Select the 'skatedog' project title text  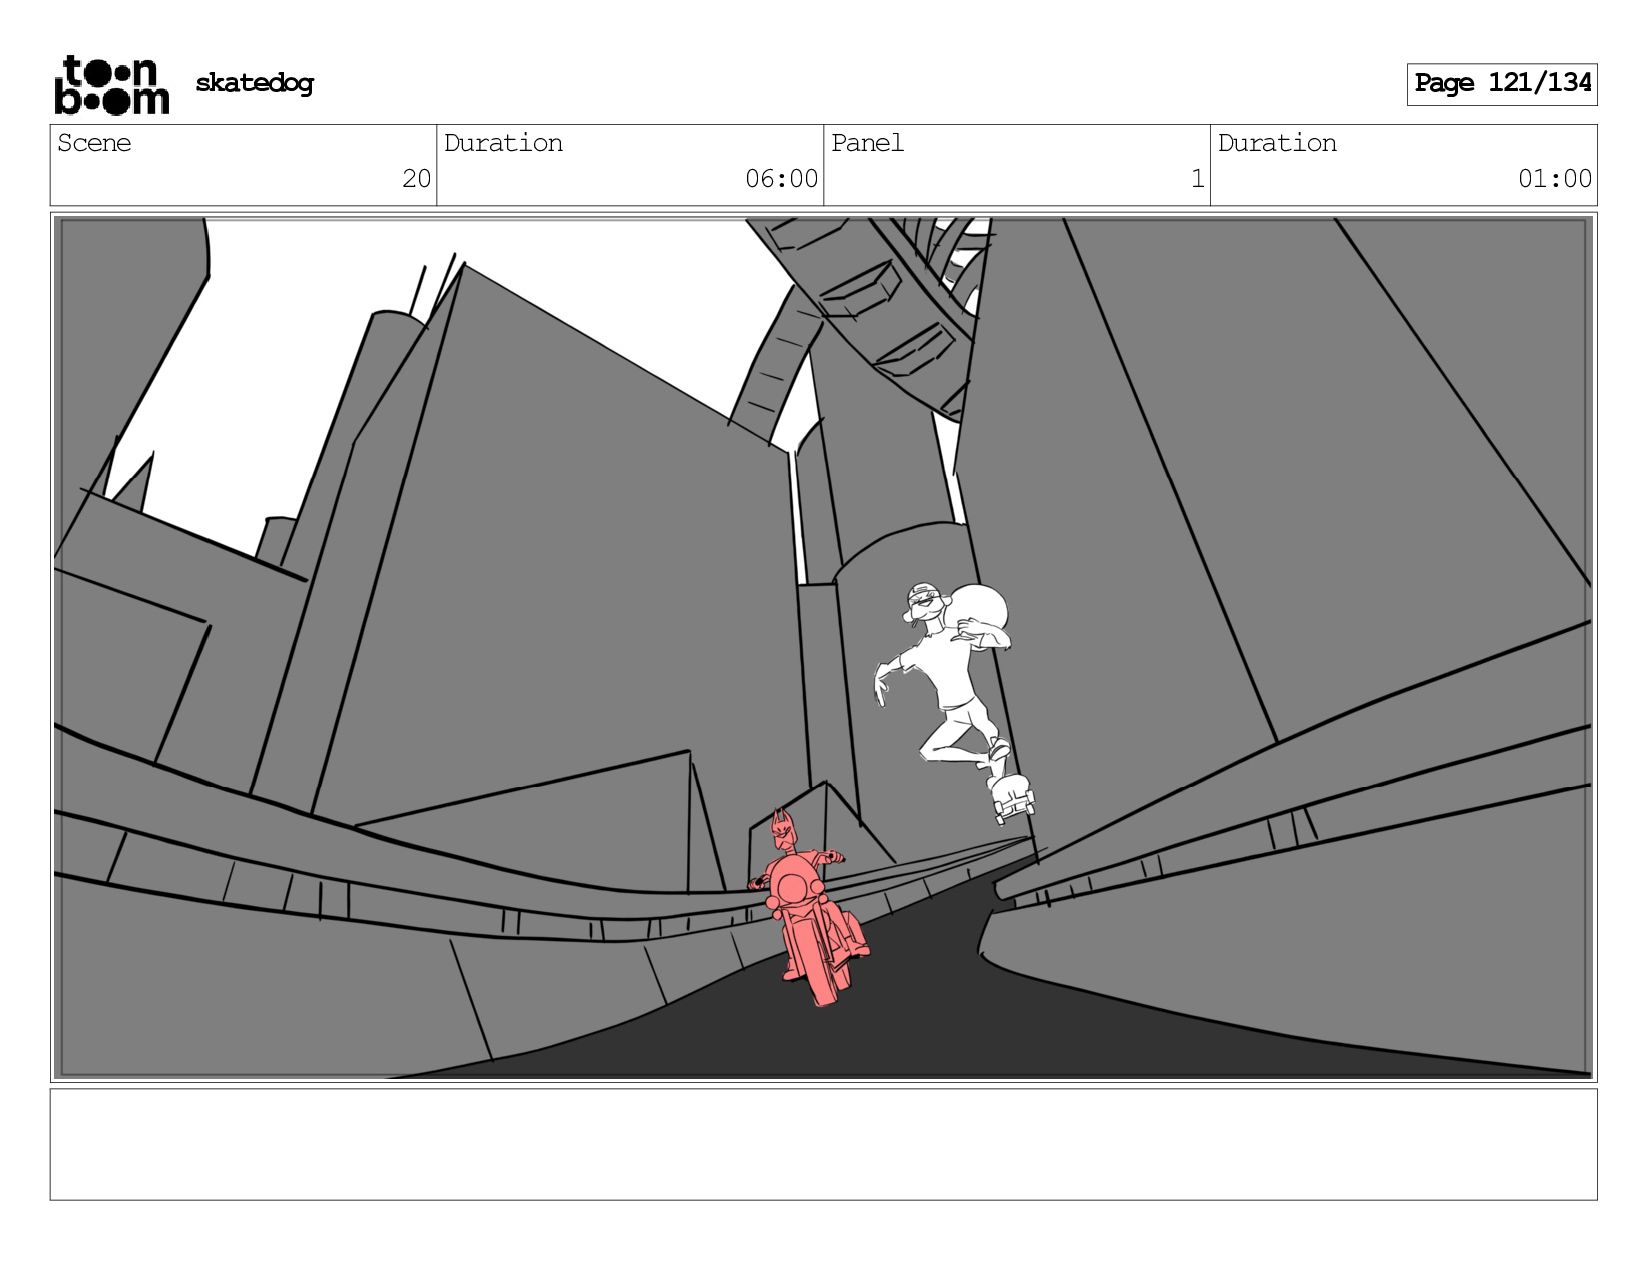pos(254,83)
